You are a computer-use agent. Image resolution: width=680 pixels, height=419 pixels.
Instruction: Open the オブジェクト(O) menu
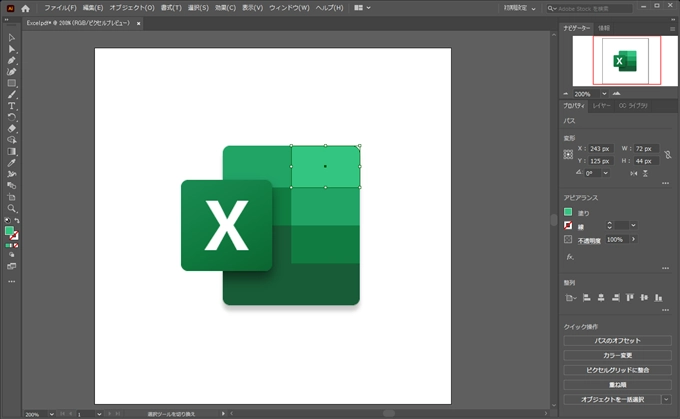(132, 8)
